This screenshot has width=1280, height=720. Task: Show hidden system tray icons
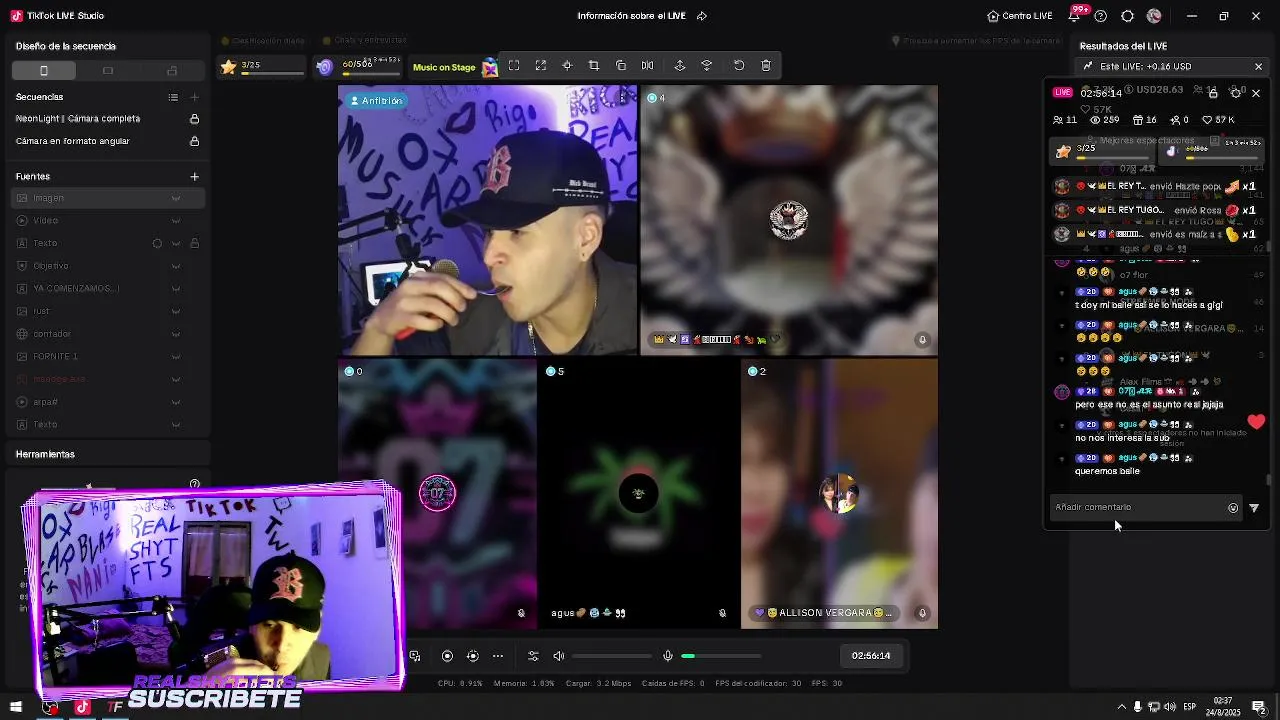coord(1121,708)
